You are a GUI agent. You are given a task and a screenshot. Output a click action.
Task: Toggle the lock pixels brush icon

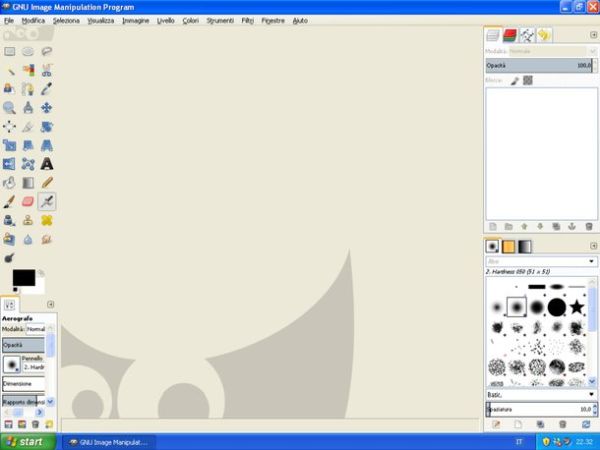click(x=515, y=81)
